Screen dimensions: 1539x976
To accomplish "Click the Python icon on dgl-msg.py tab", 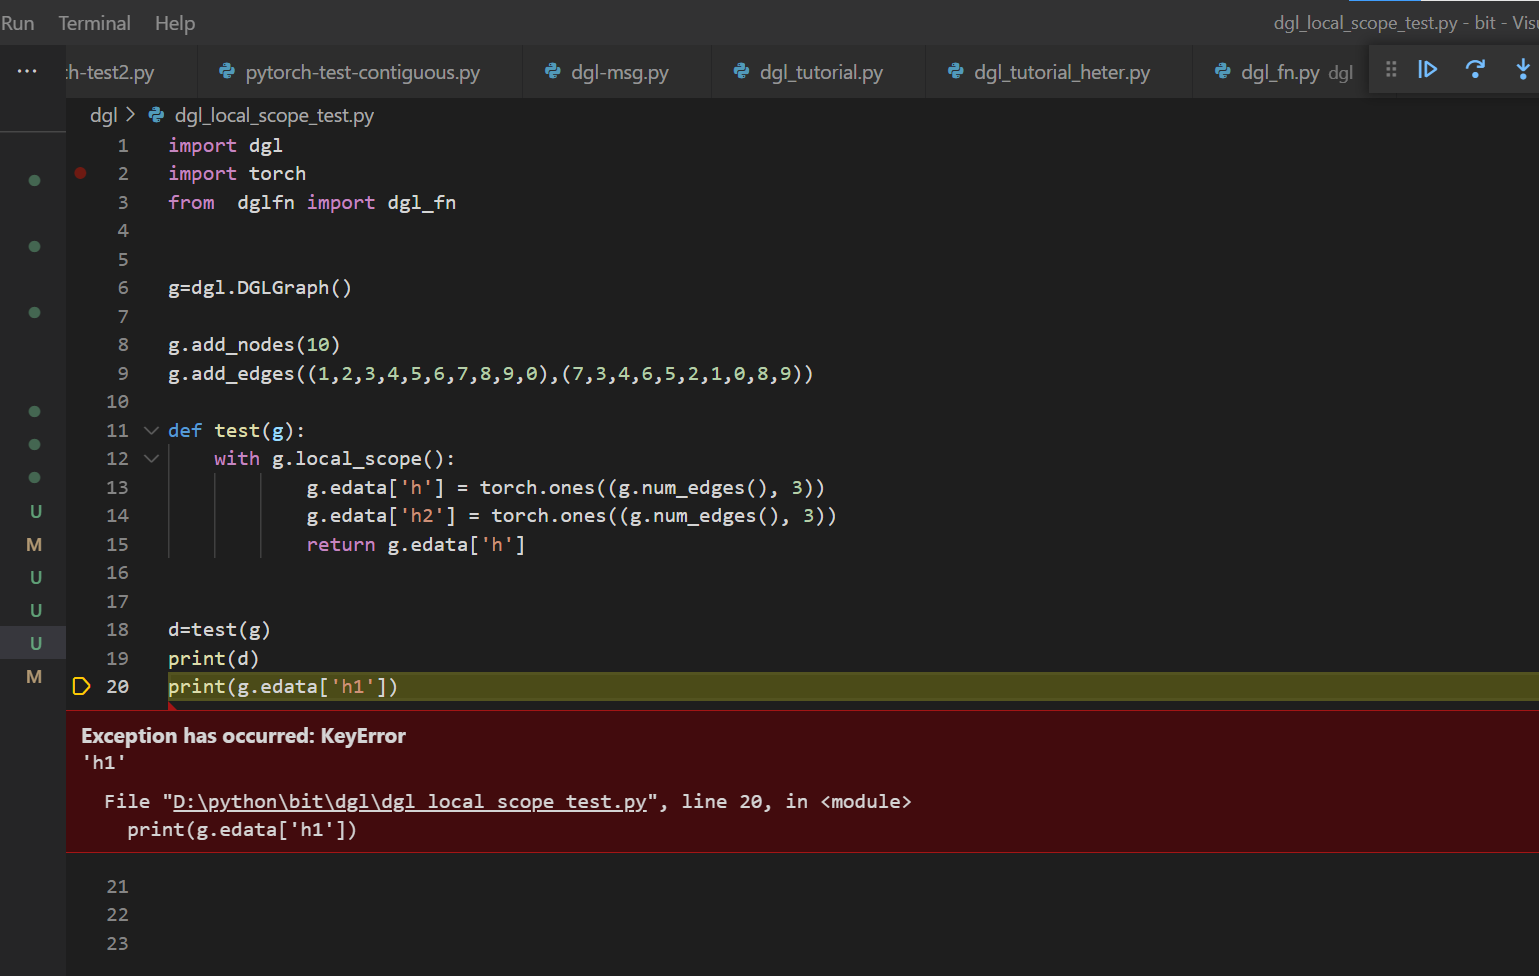I will tap(554, 71).
